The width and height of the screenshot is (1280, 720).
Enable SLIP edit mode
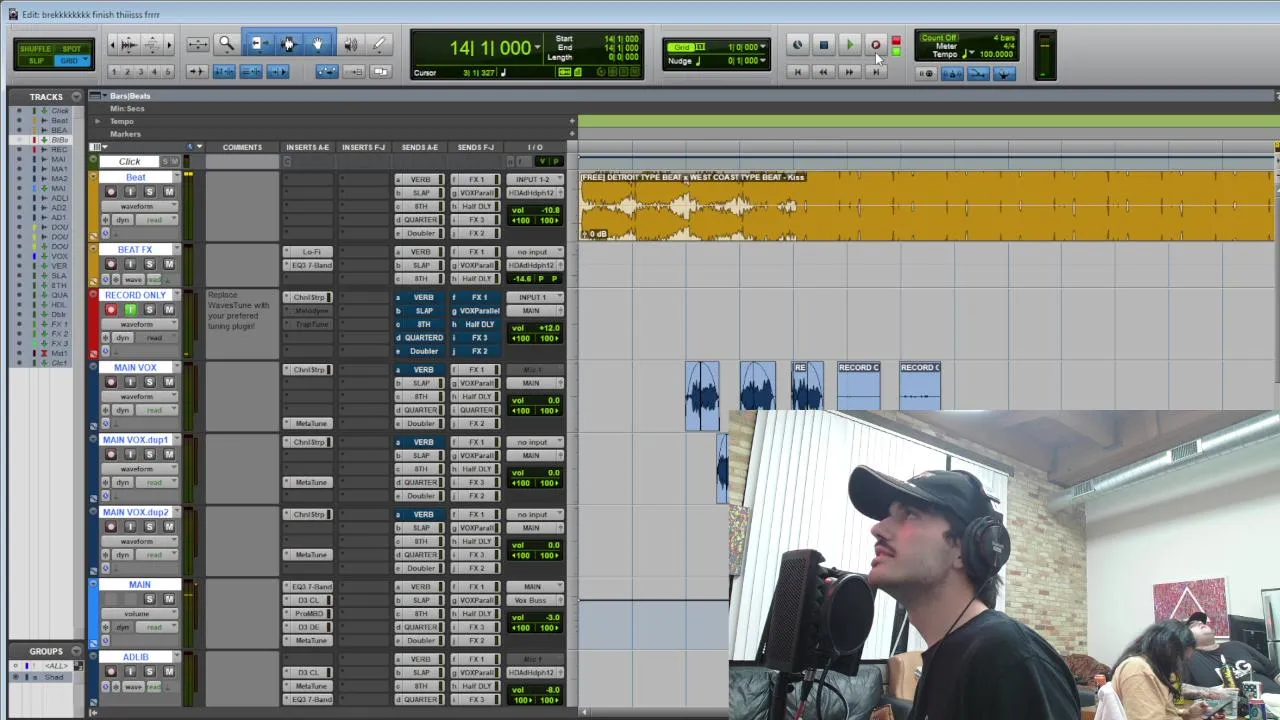[x=35, y=61]
